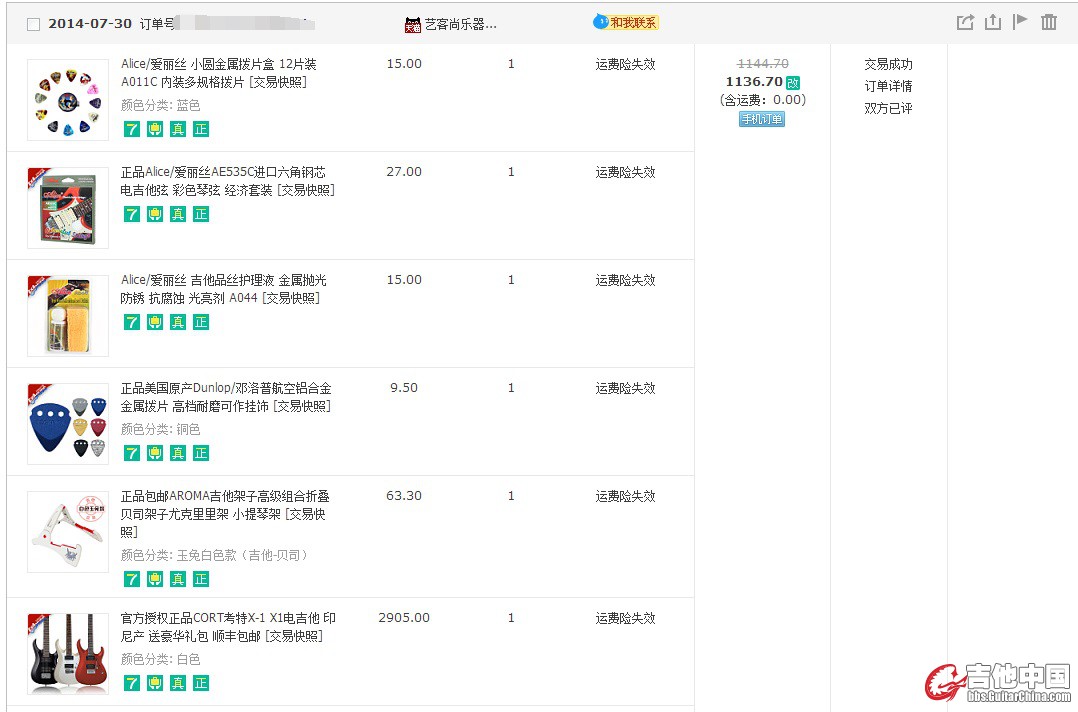Click the shield badge under AE535C strings

click(155, 214)
